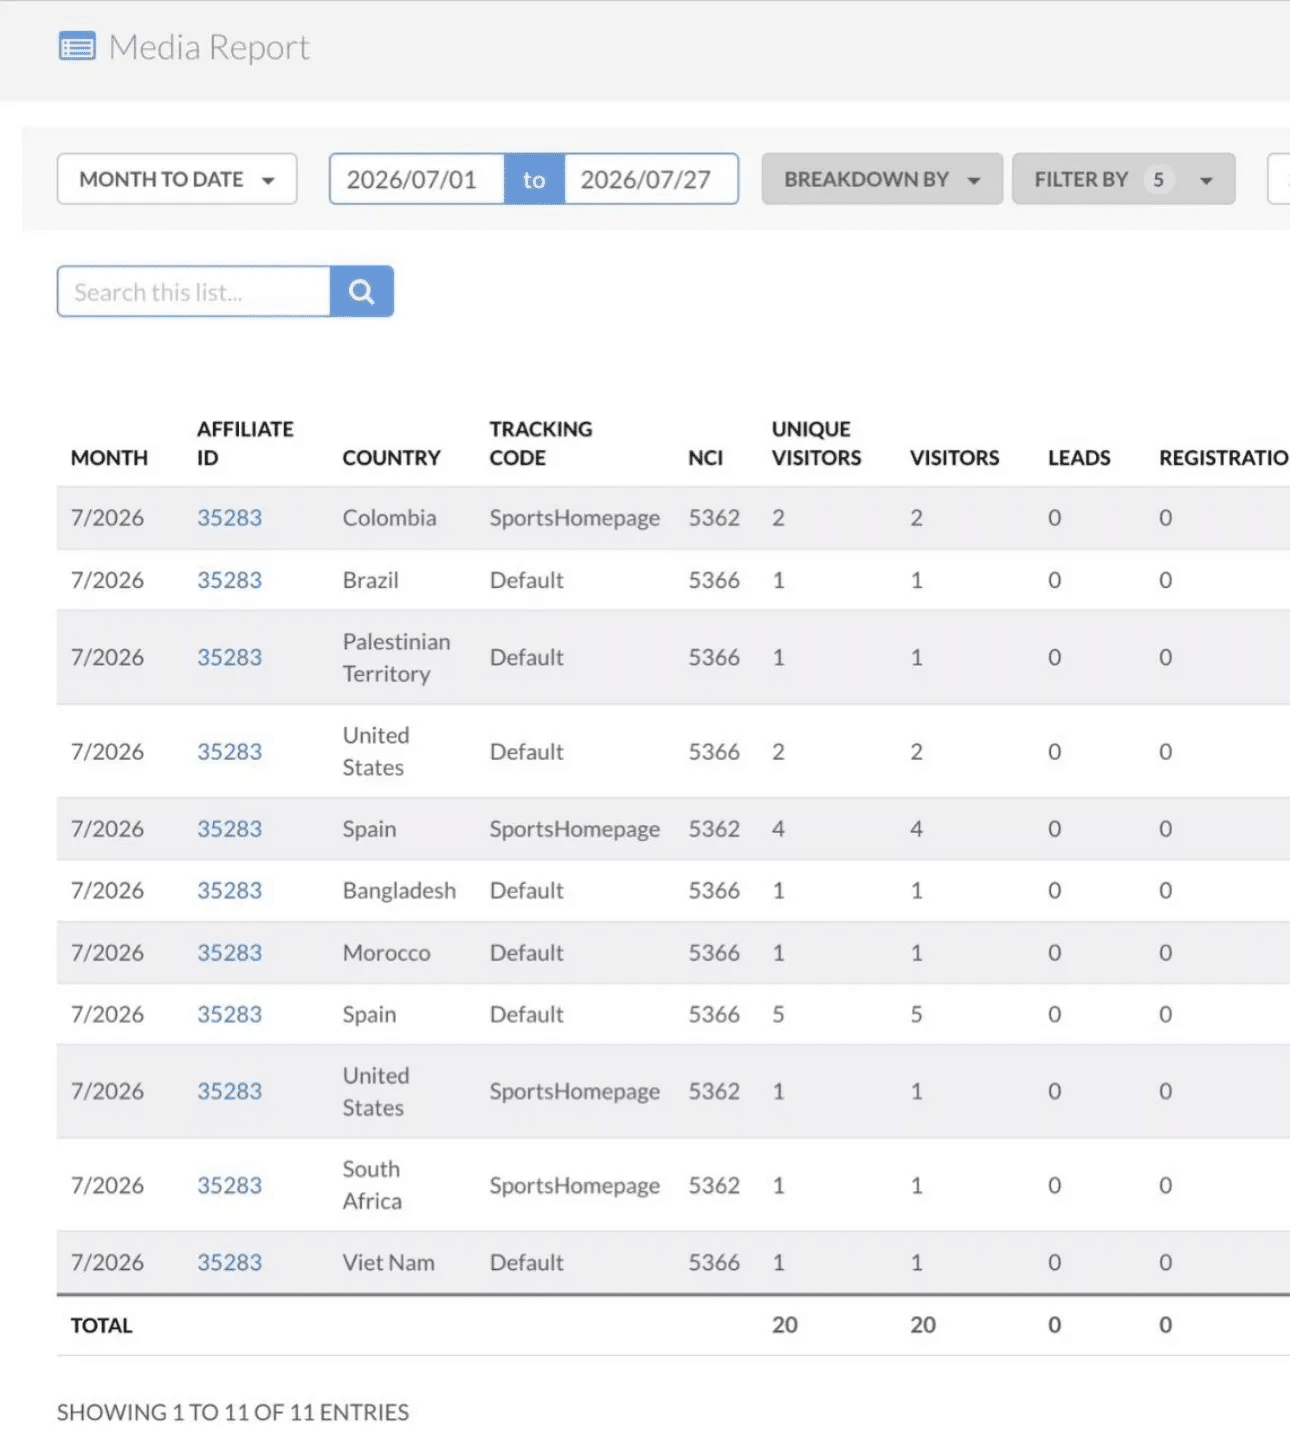Viewport: 1290px width, 1434px height.
Task: Select the Morocco country cell
Action: (386, 953)
